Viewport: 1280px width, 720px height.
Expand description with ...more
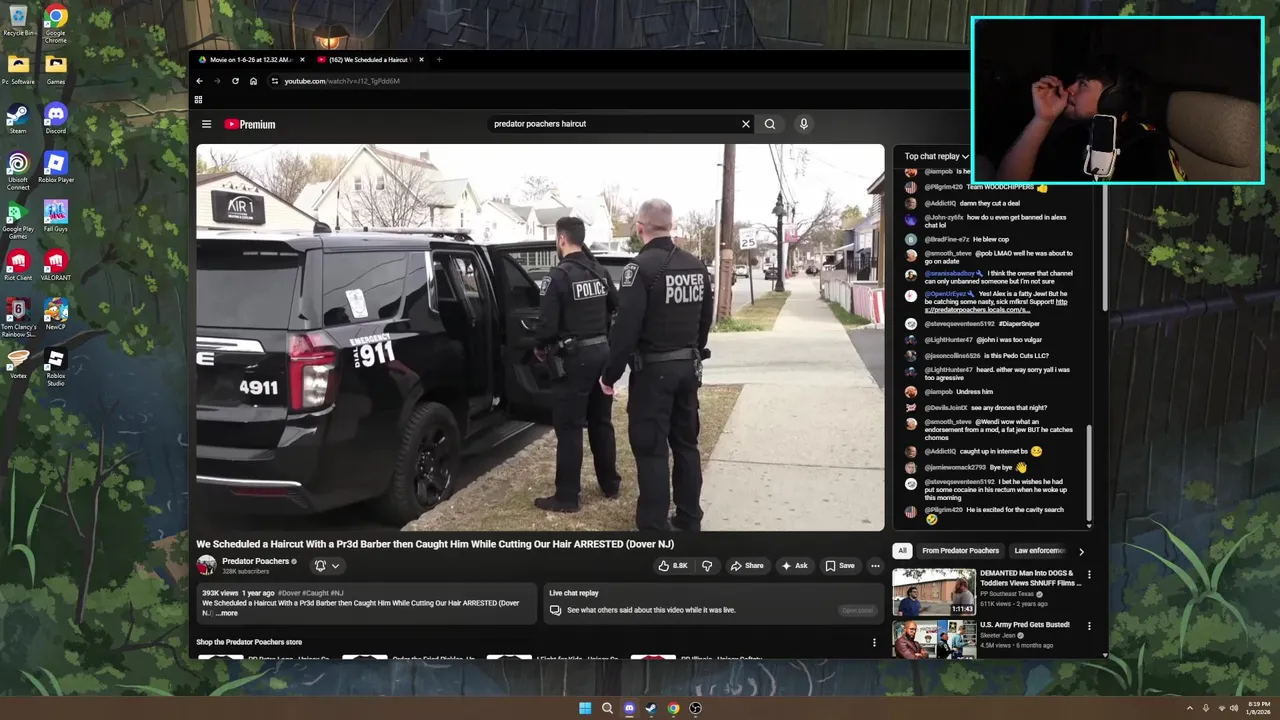click(x=227, y=613)
